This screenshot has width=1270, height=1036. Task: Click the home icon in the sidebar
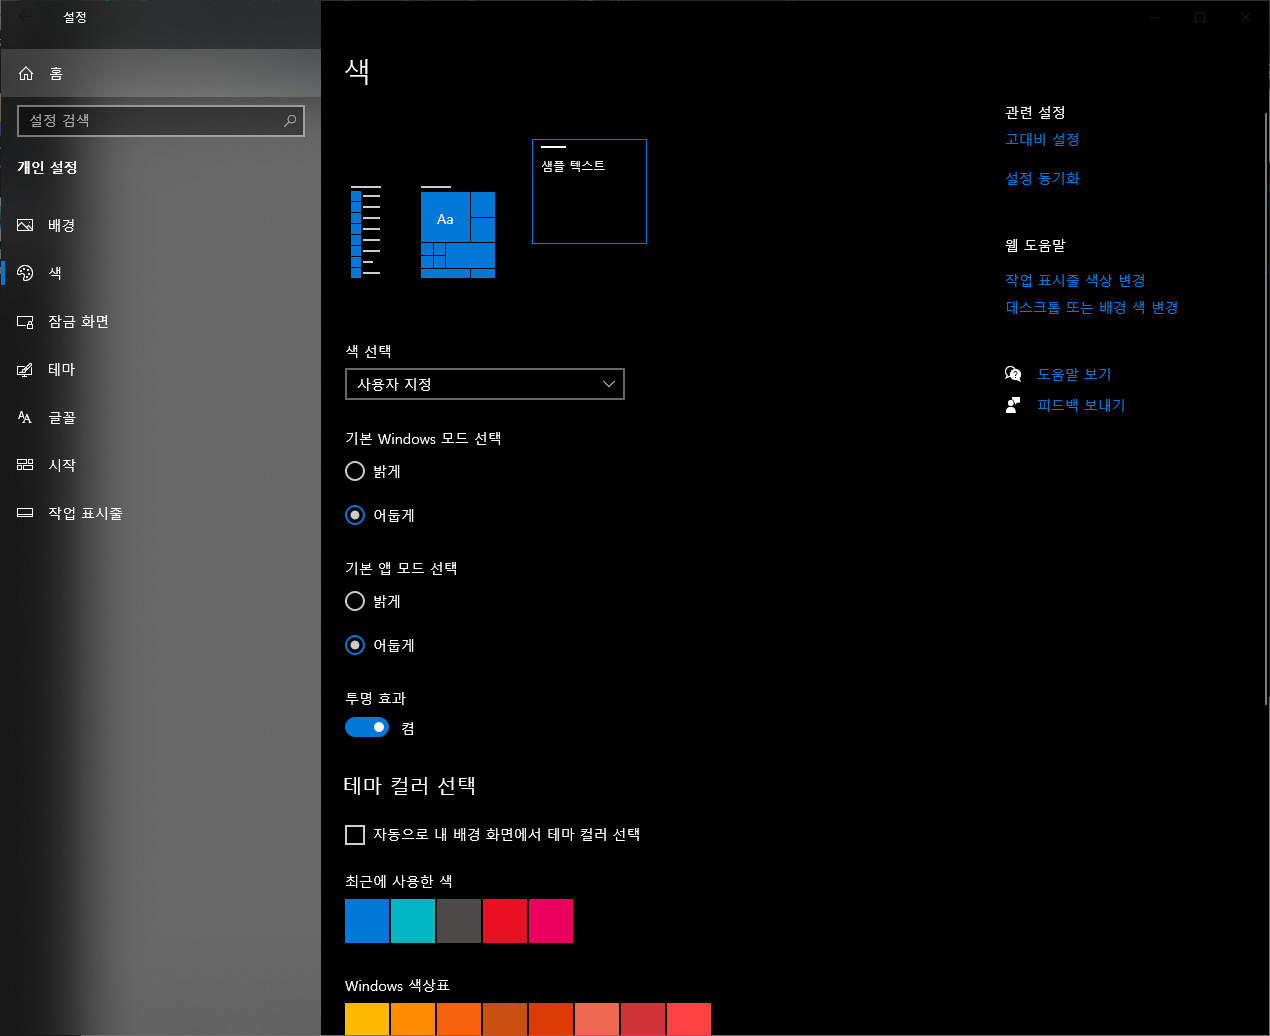click(x=26, y=73)
